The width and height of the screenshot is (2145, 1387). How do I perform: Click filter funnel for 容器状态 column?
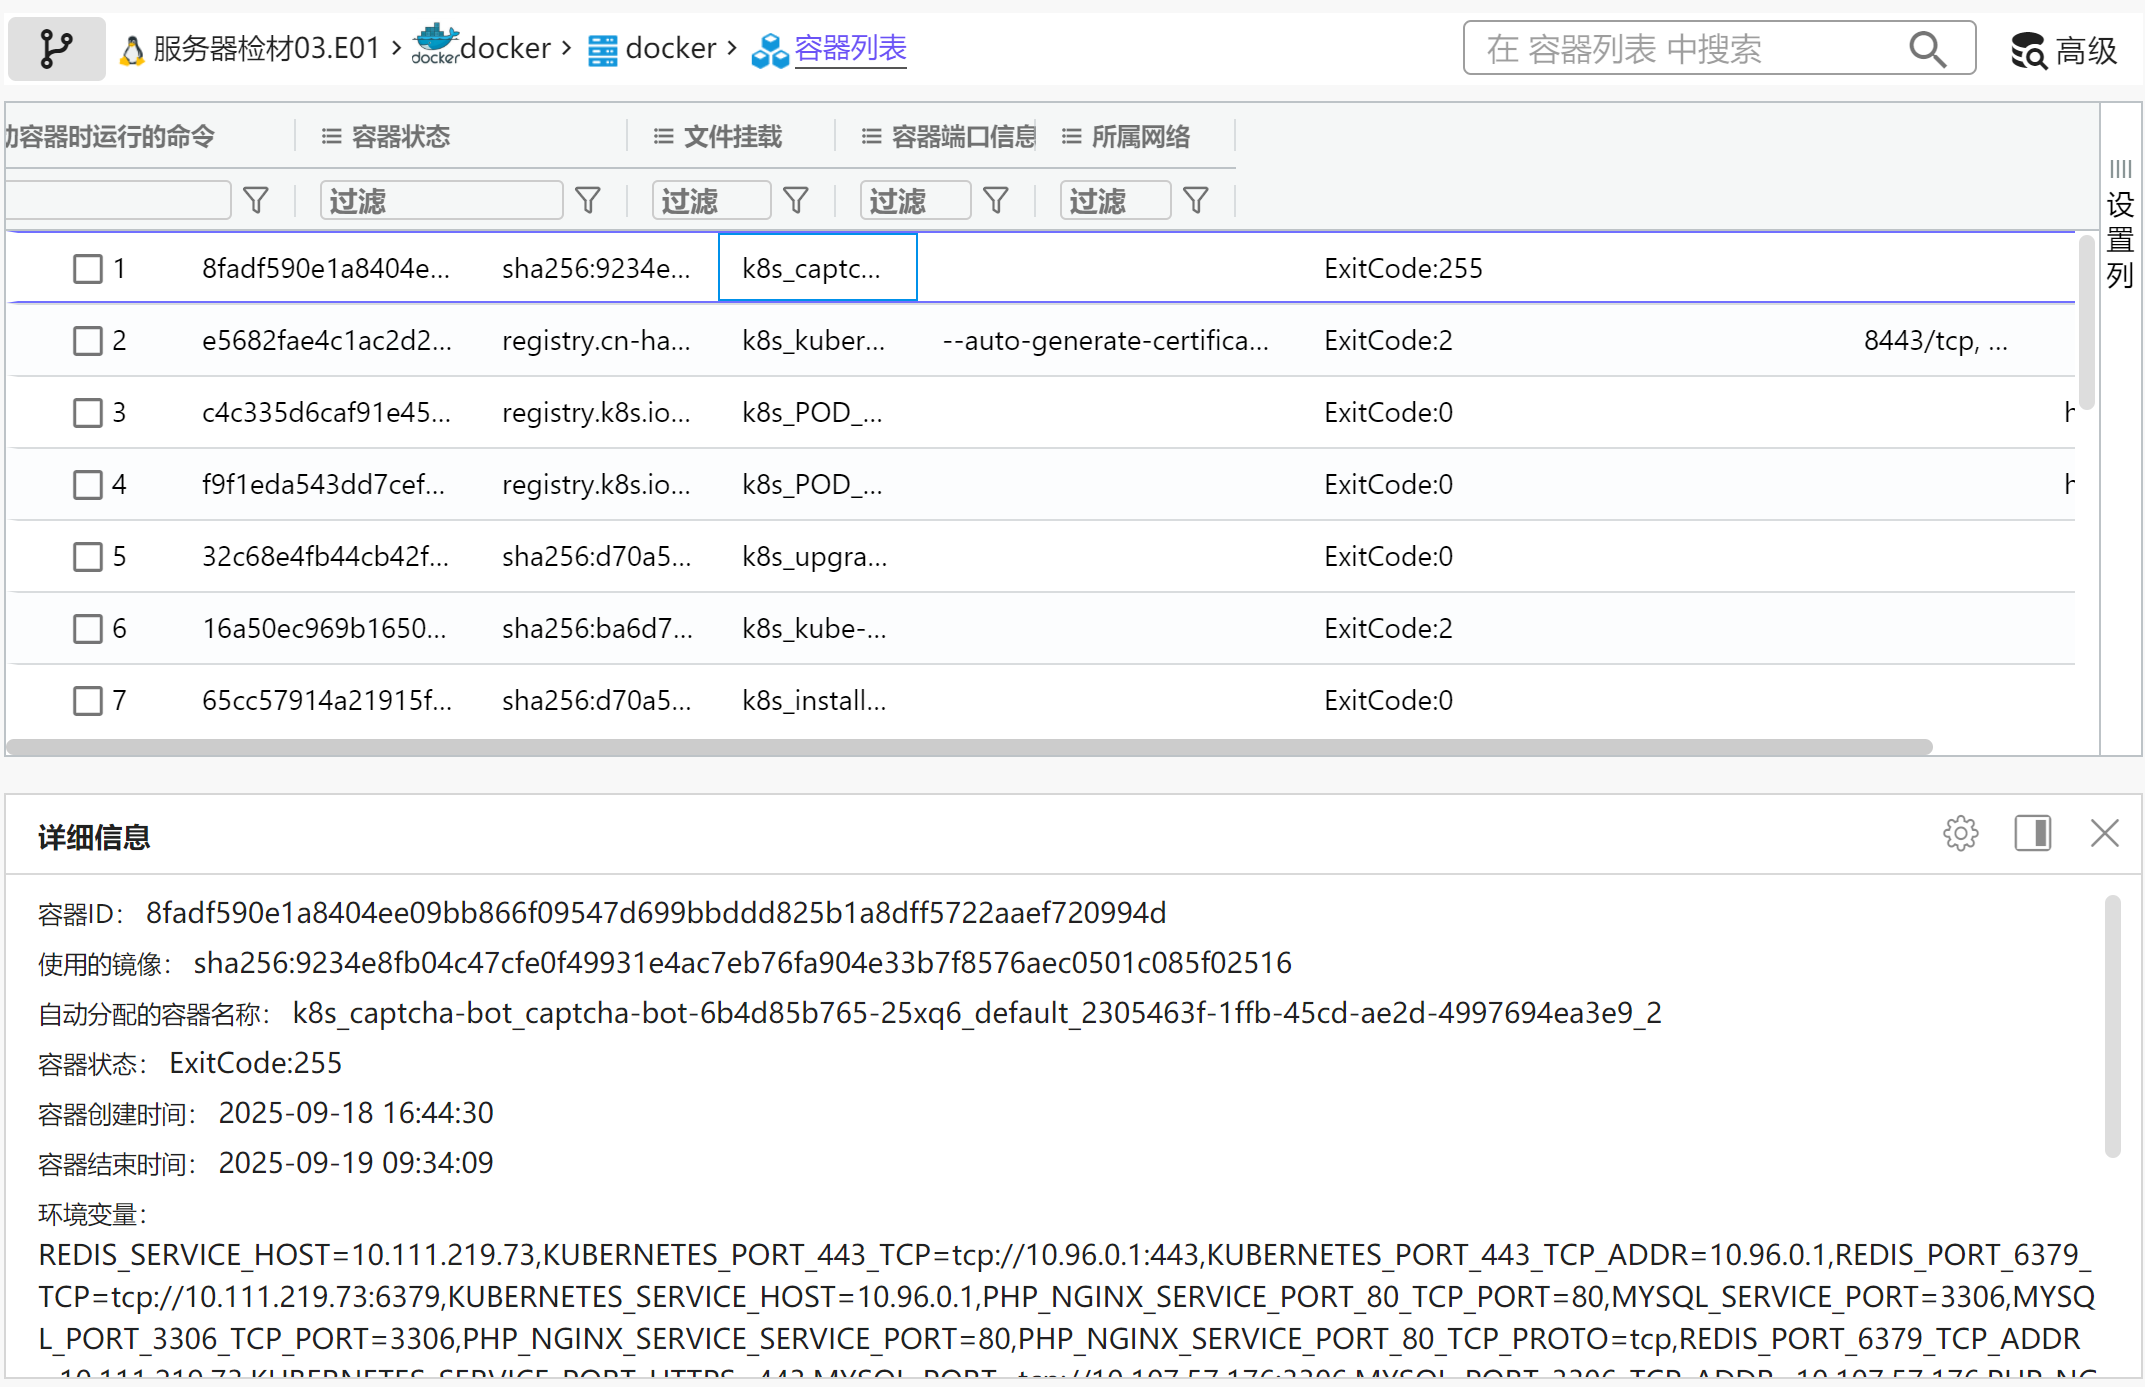(588, 201)
